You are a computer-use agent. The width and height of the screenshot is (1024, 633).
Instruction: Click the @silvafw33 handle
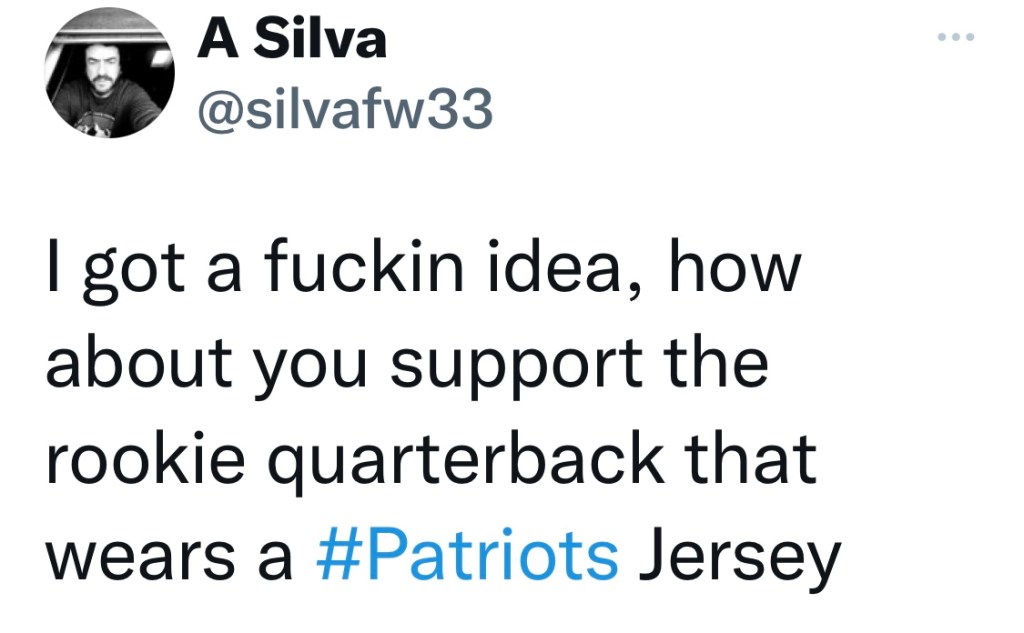point(345,111)
